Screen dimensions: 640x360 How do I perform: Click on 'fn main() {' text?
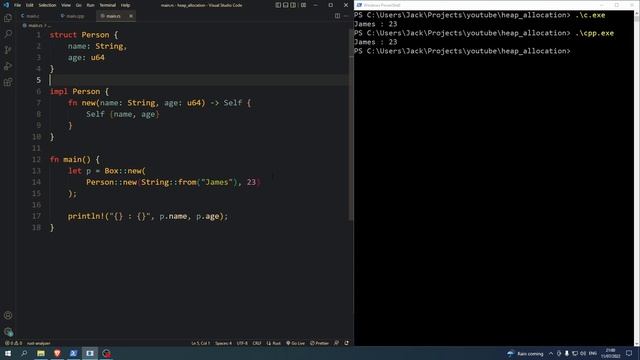[75, 160]
